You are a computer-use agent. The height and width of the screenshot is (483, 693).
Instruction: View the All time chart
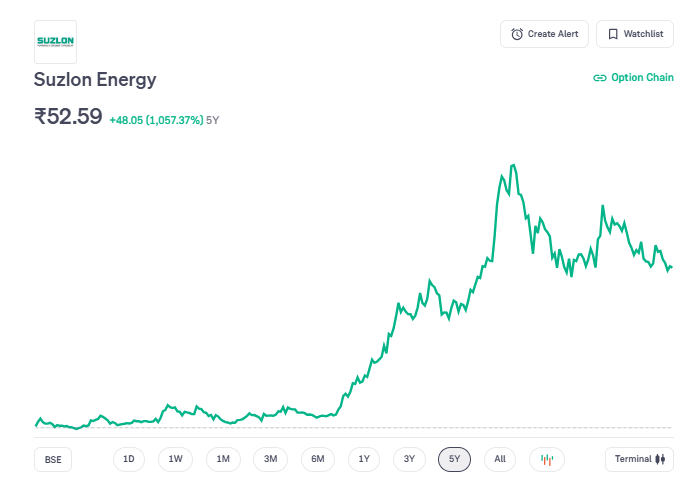(500, 459)
